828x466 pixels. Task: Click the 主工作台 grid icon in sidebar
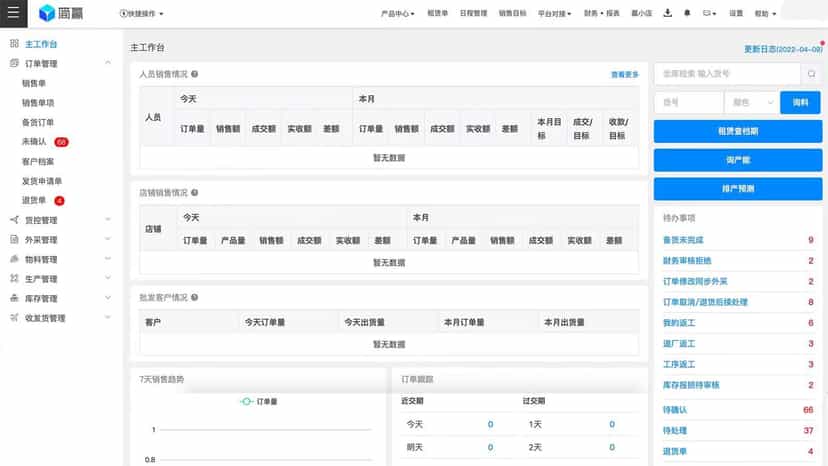[x=14, y=43]
